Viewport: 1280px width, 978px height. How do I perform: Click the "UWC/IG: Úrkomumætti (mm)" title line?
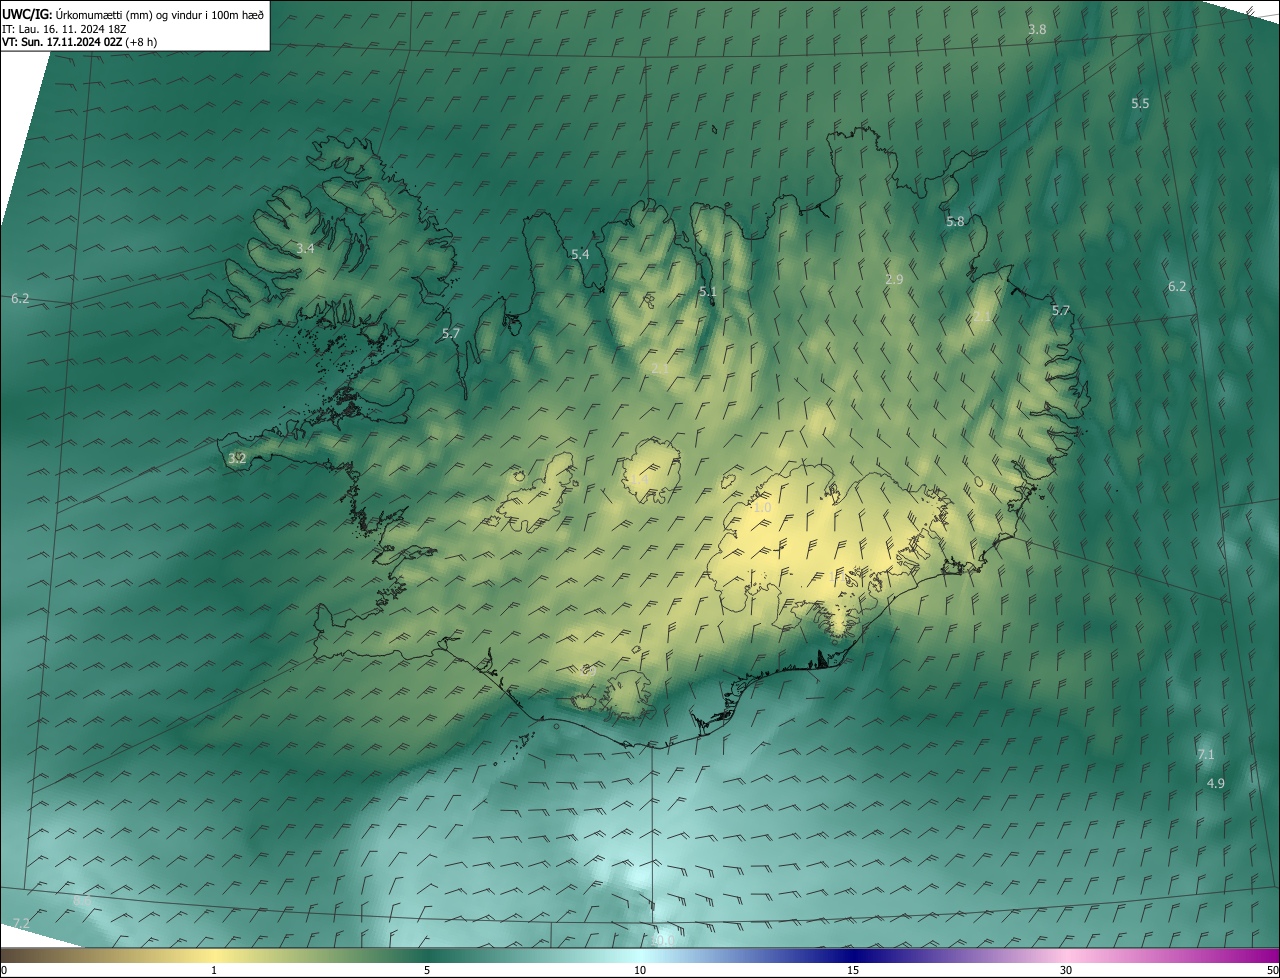(x=134, y=14)
